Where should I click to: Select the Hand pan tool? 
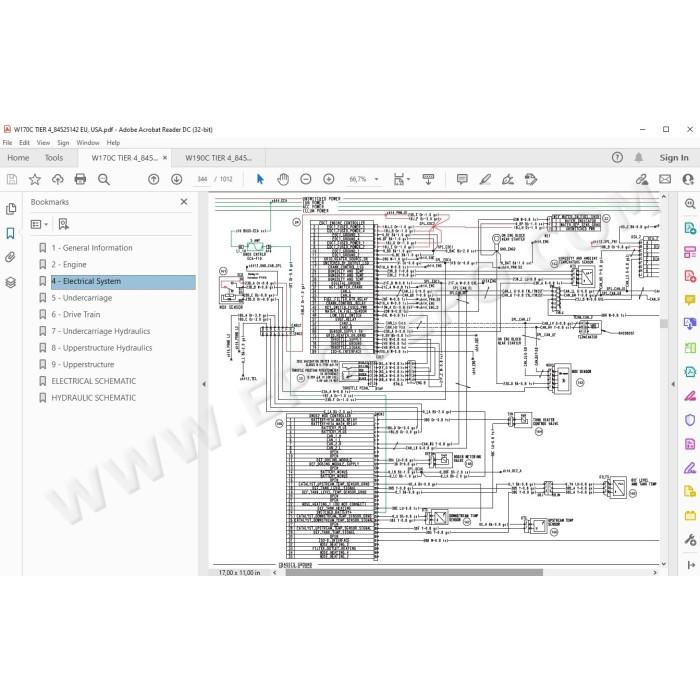click(x=283, y=179)
